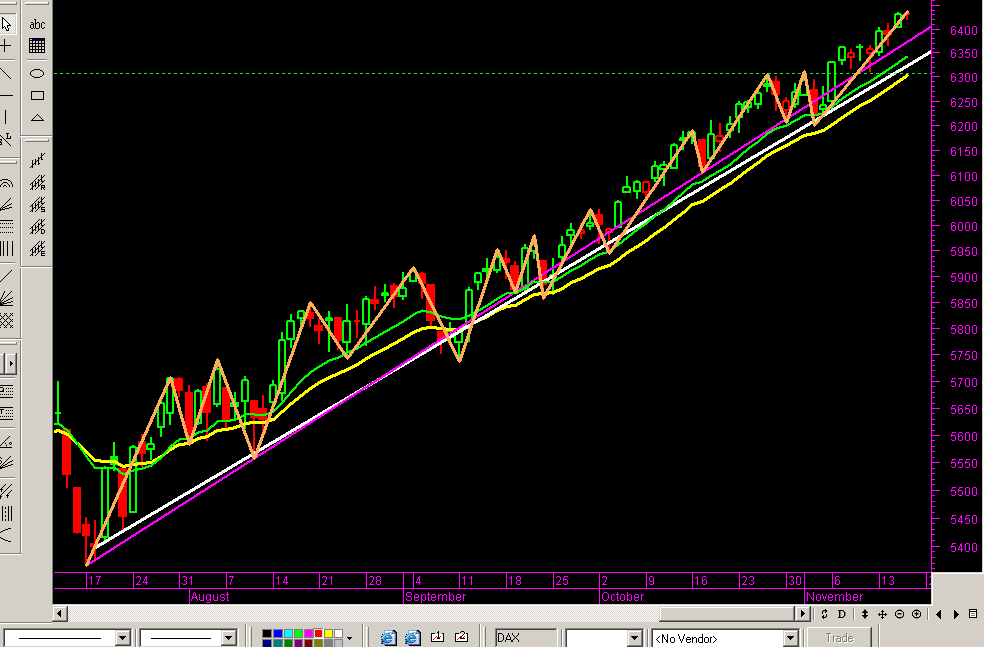Step chart back with left triangle
Viewport: 984px width, 647px height.
click(x=939, y=614)
